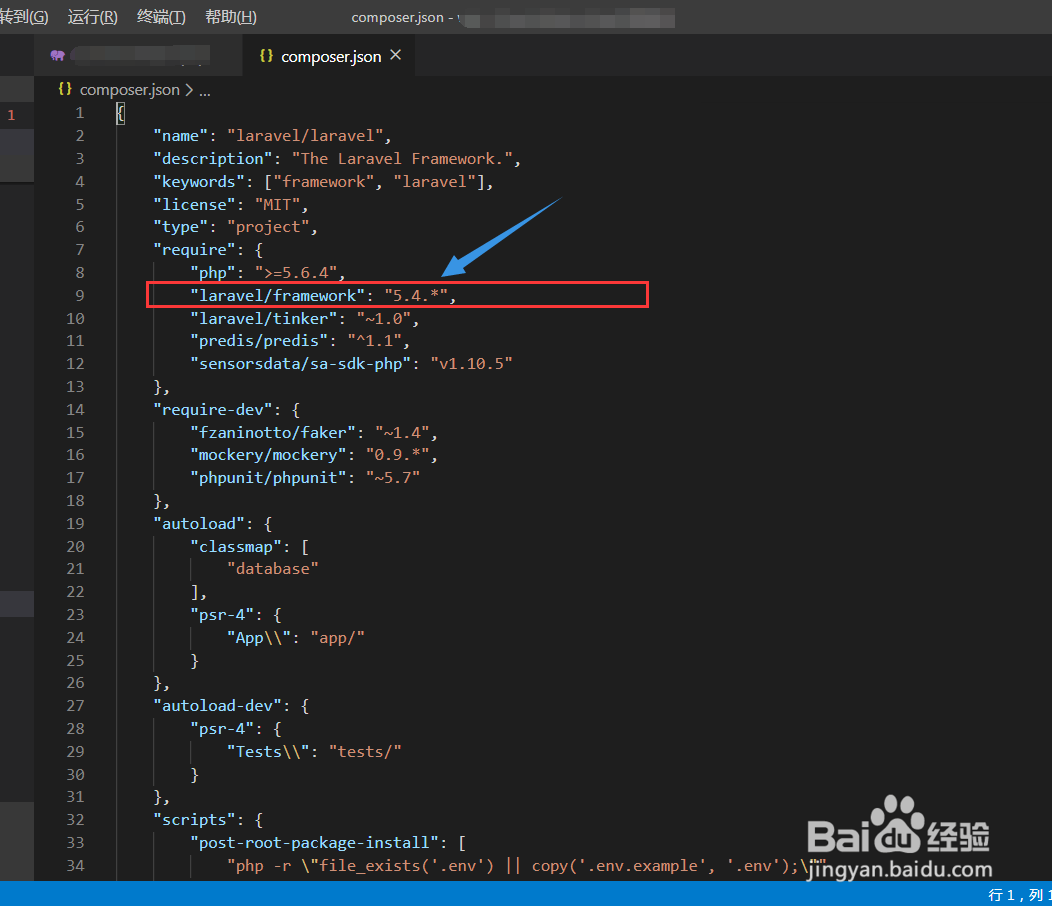Open the 帮助(H) Help menu
The image size is (1052, 906).
click(x=231, y=17)
